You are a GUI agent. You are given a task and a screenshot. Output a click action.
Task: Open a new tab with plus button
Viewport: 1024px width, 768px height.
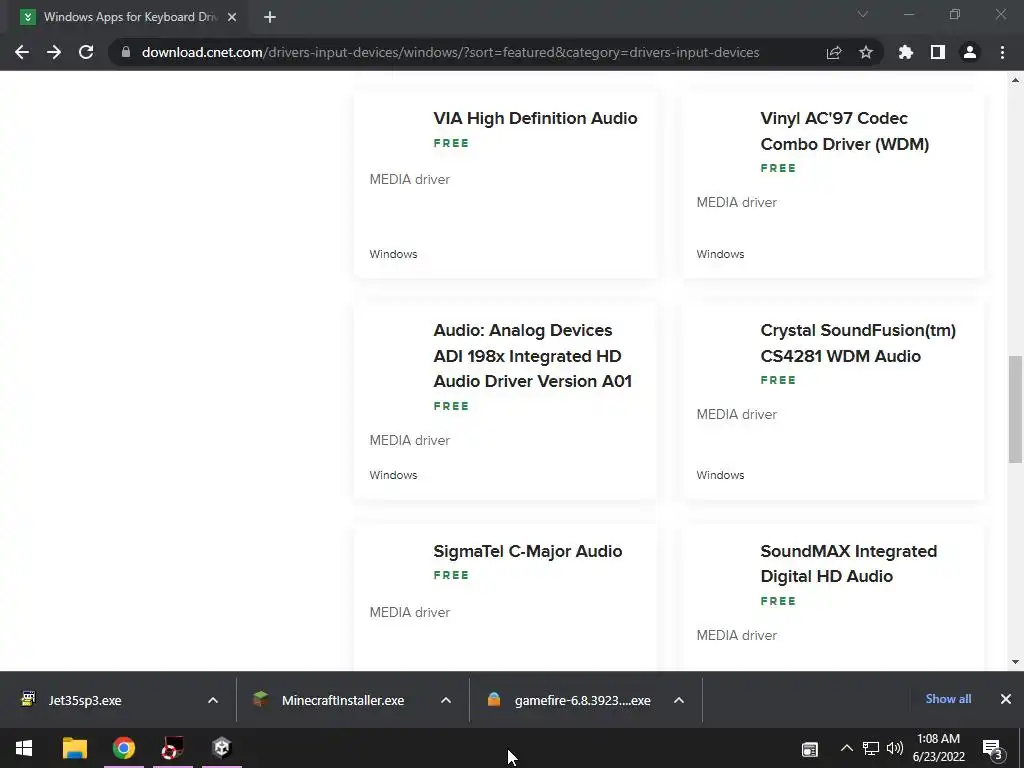(x=270, y=17)
